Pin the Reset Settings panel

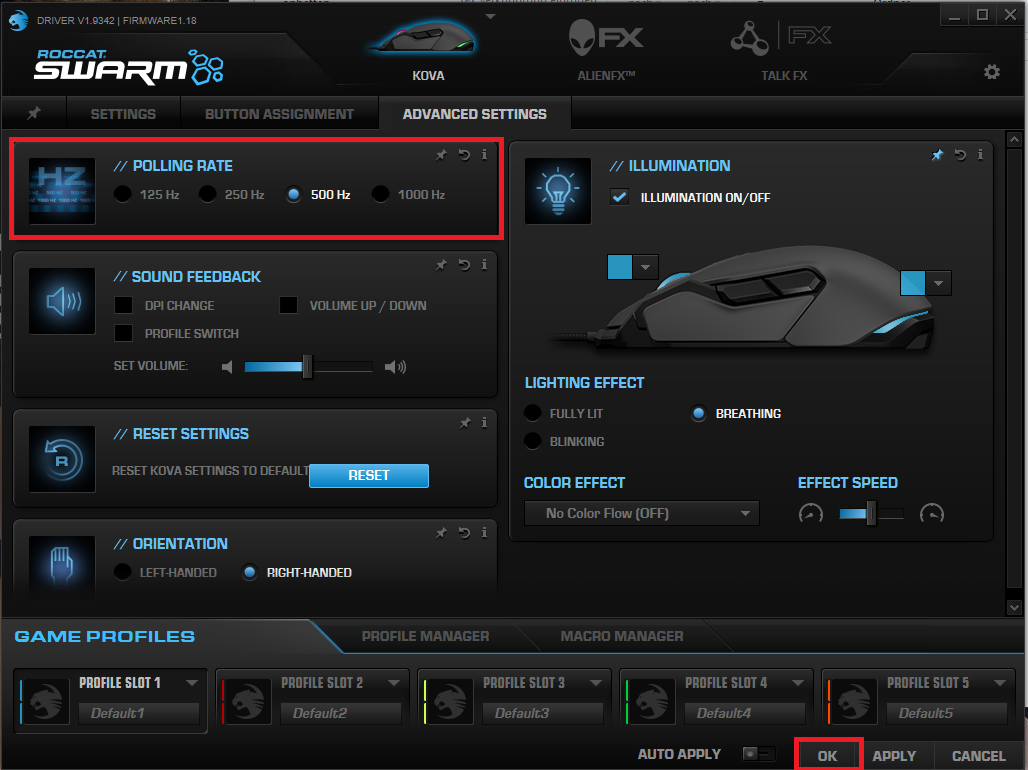click(x=465, y=422)
